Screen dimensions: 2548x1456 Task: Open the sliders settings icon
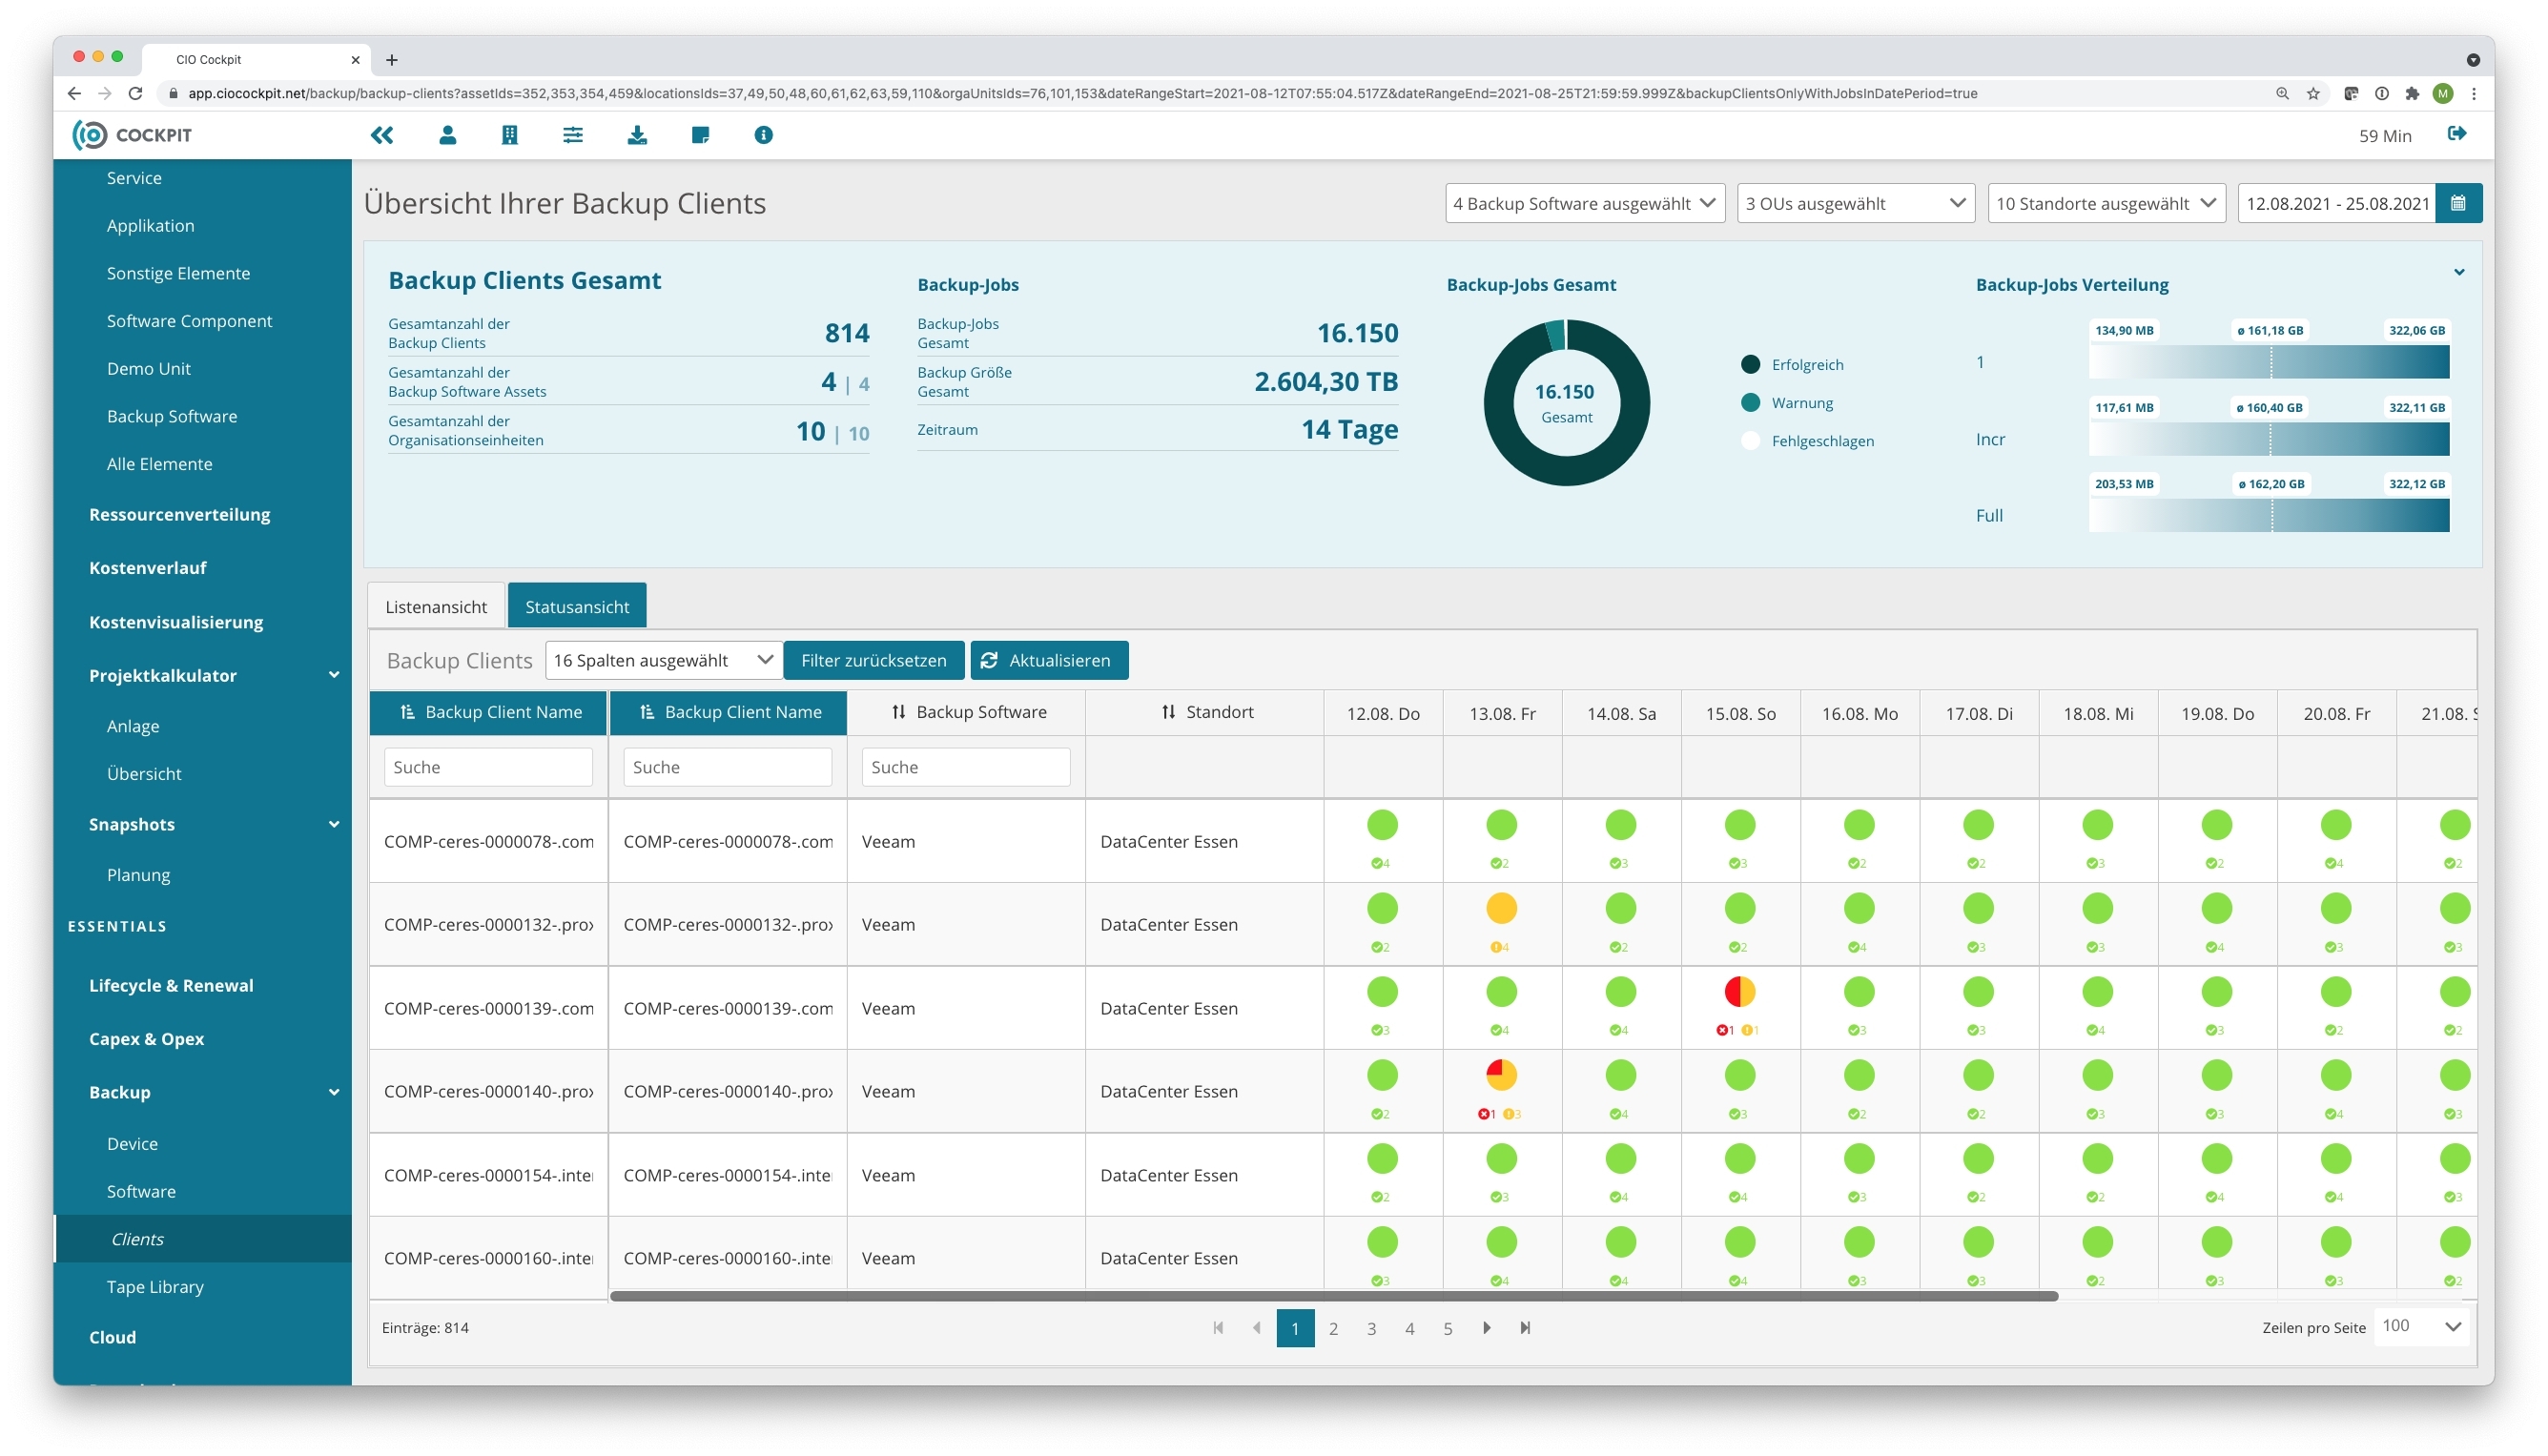click(573, 135)
